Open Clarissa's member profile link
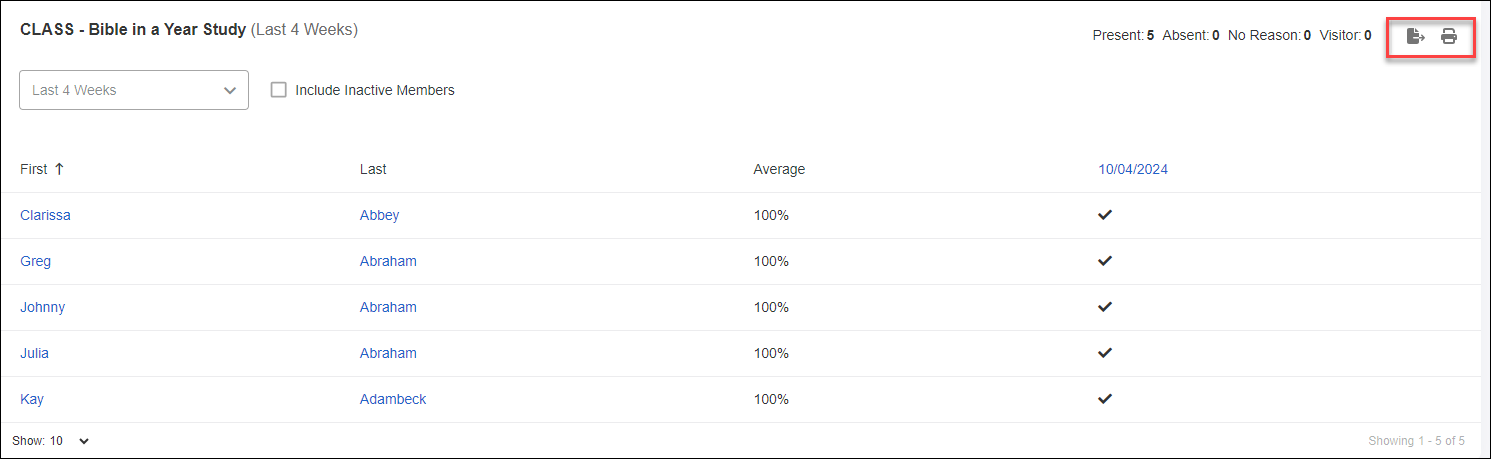The height and width of the screenshot is (459, 1491). coord(45,215)
